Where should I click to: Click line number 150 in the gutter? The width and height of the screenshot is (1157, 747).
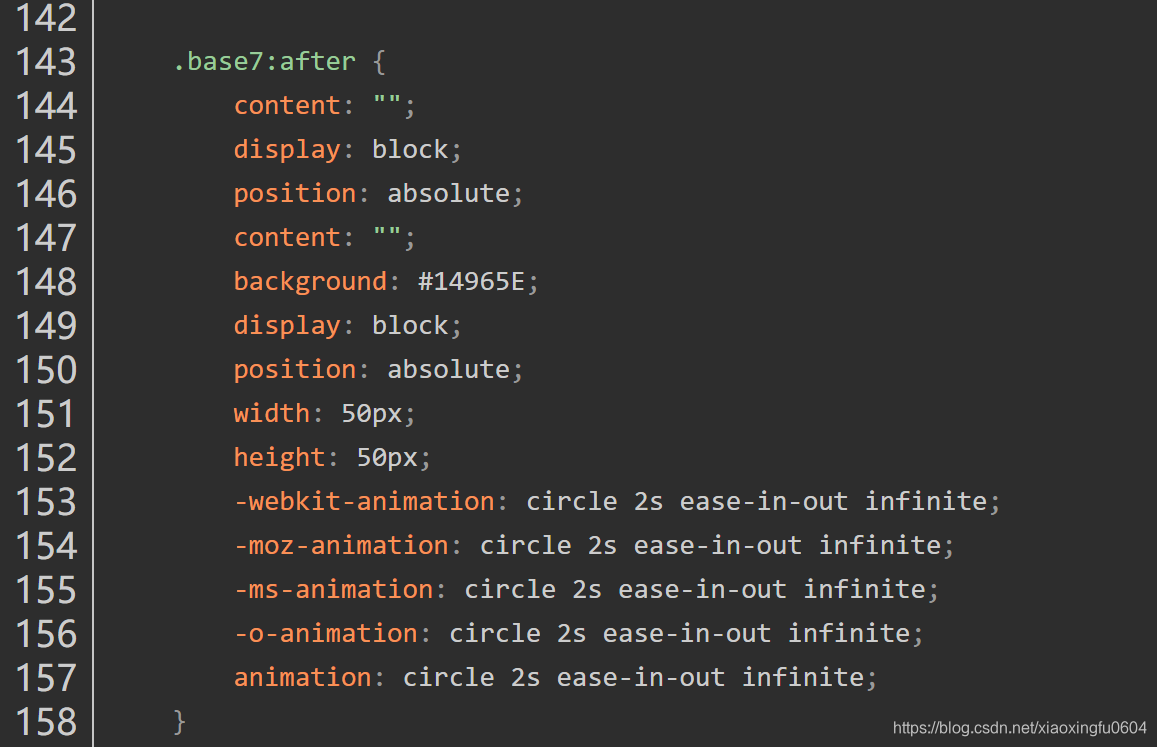click(46, 370)
